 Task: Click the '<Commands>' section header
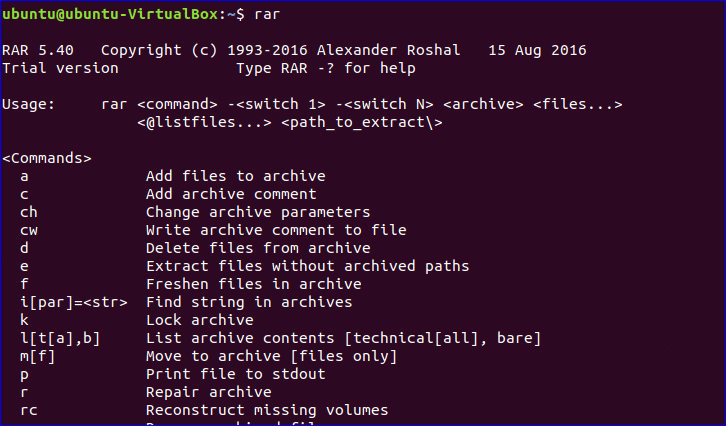47,158
